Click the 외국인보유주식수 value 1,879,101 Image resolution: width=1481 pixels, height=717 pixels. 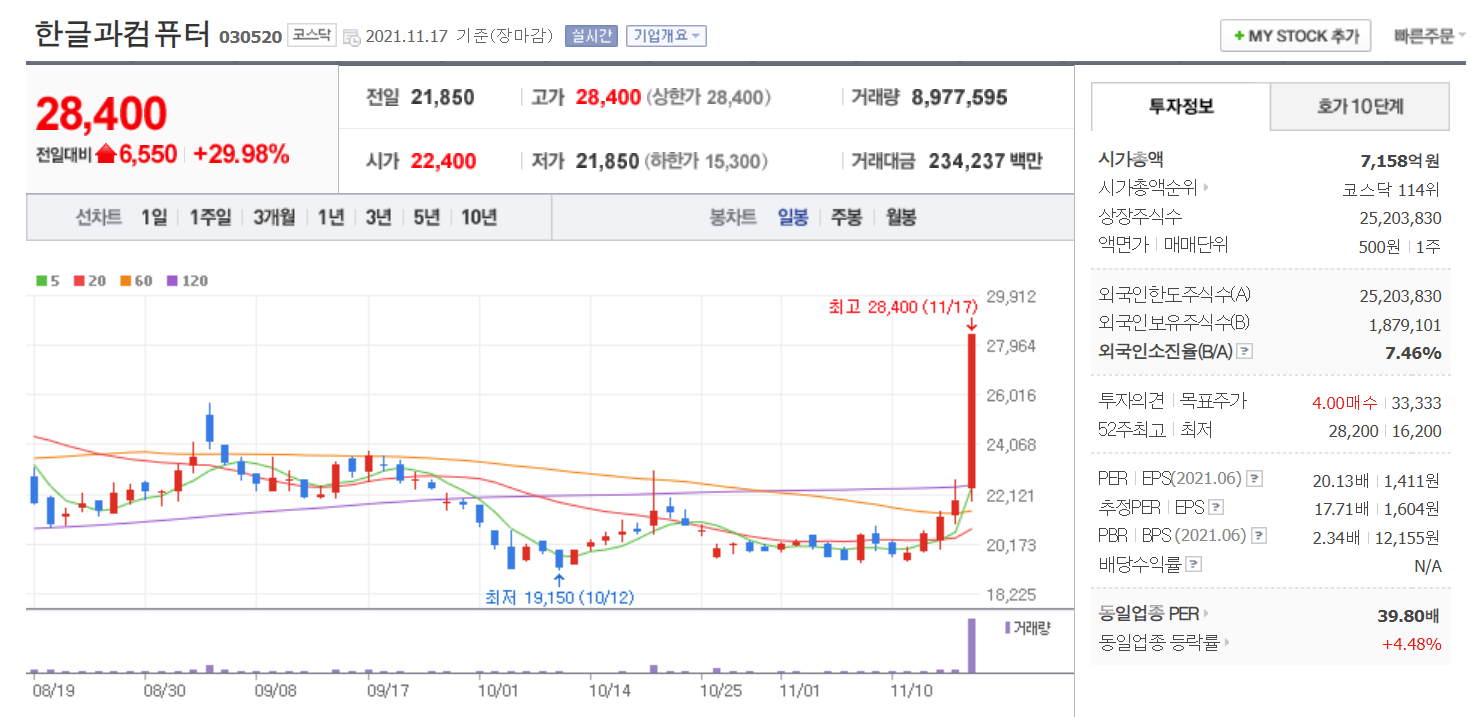pos(1405,324)
